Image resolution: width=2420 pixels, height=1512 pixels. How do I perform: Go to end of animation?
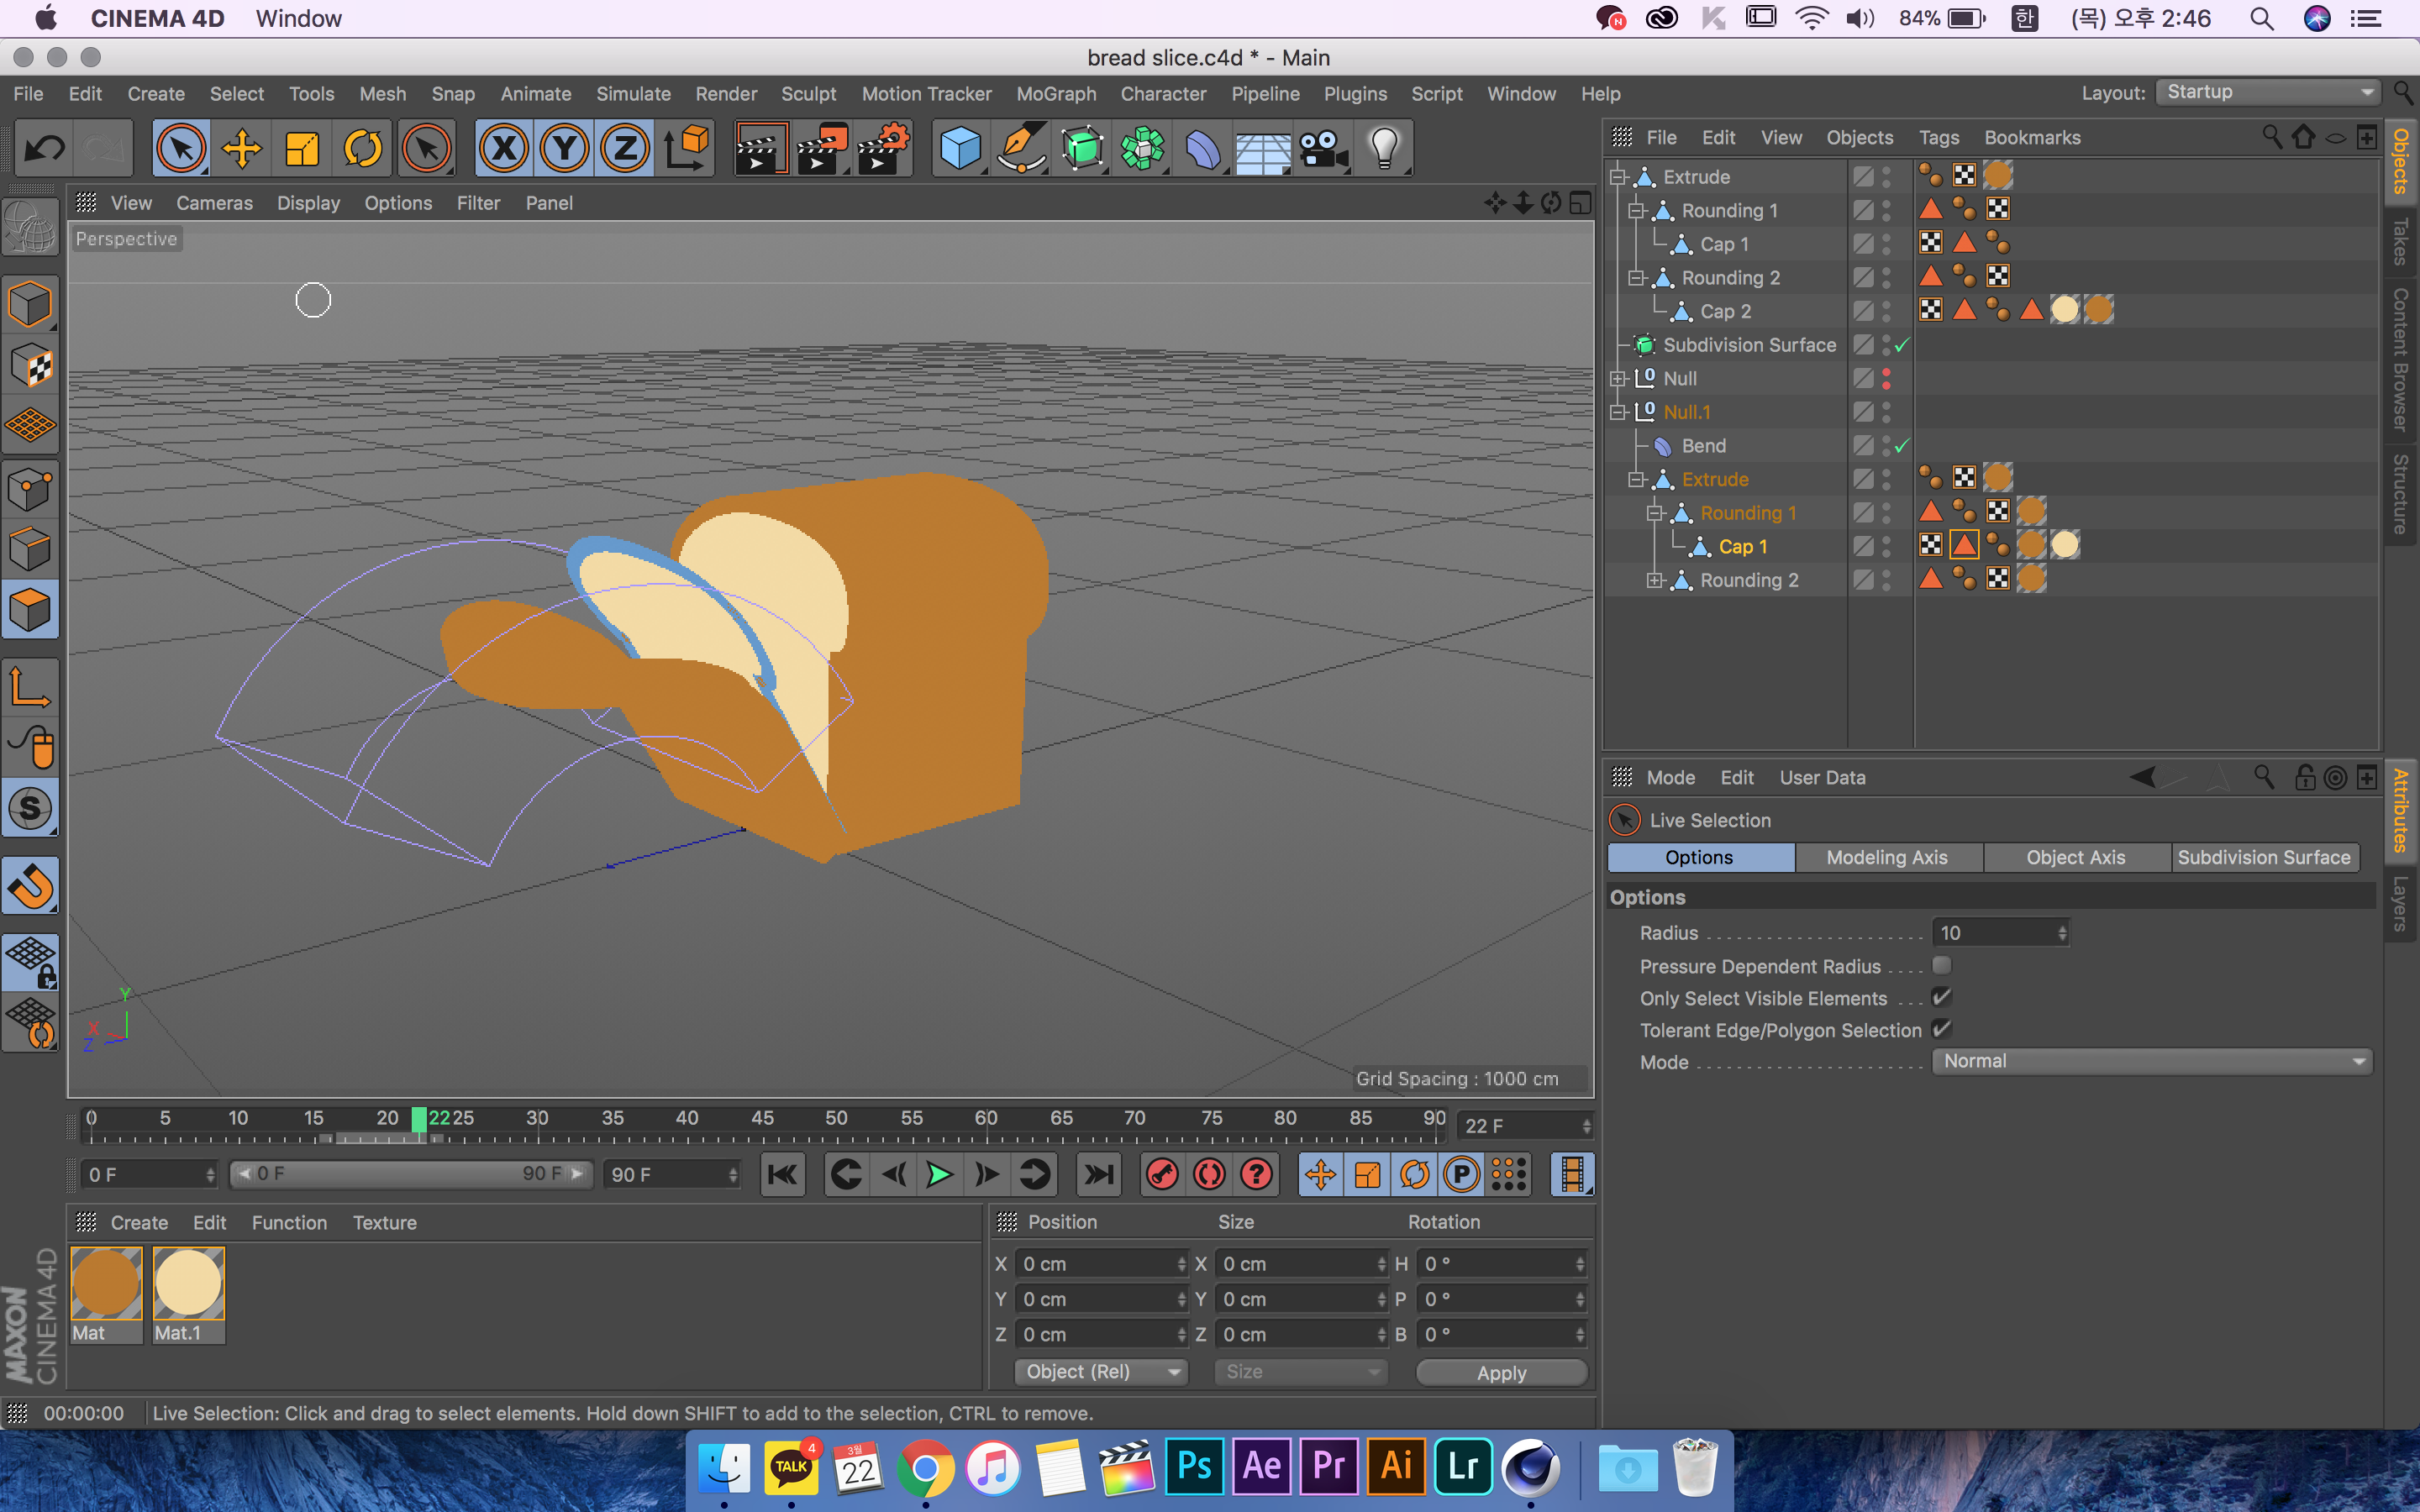1099,1174
